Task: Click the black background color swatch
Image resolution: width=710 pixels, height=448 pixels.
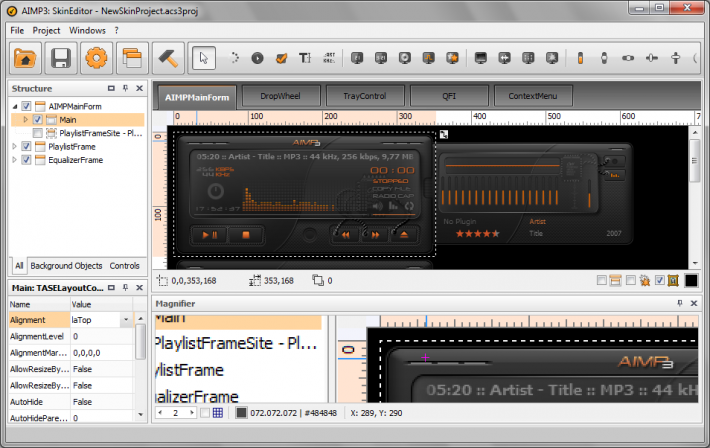Action: (x=691, y=280)
